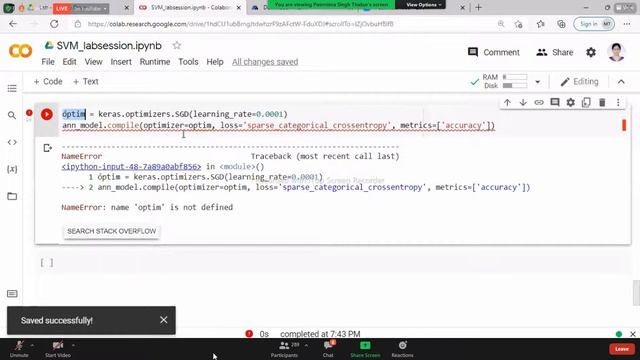This screenshot has width=640, height=360.
Task: Click Comment button
Action: (x=493, y=52)
